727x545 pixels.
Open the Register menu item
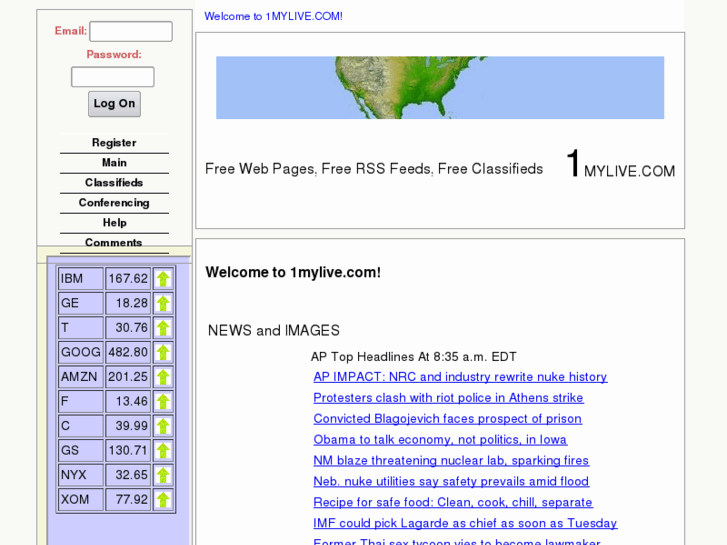coord(114,143)
